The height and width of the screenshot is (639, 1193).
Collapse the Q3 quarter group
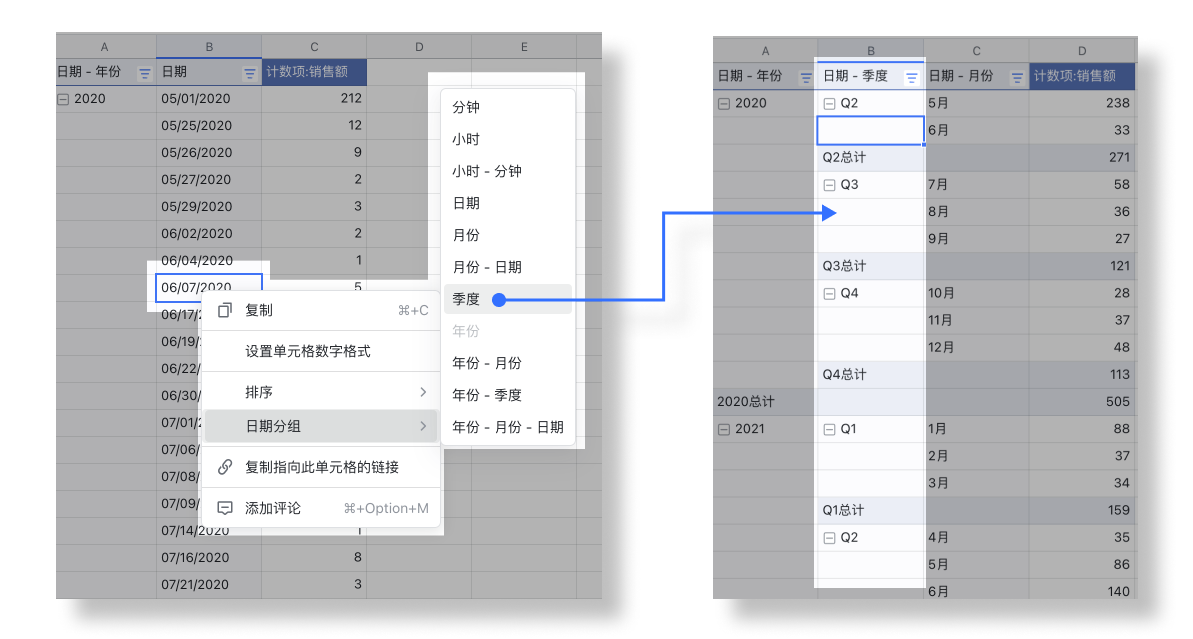pos(829,185)
